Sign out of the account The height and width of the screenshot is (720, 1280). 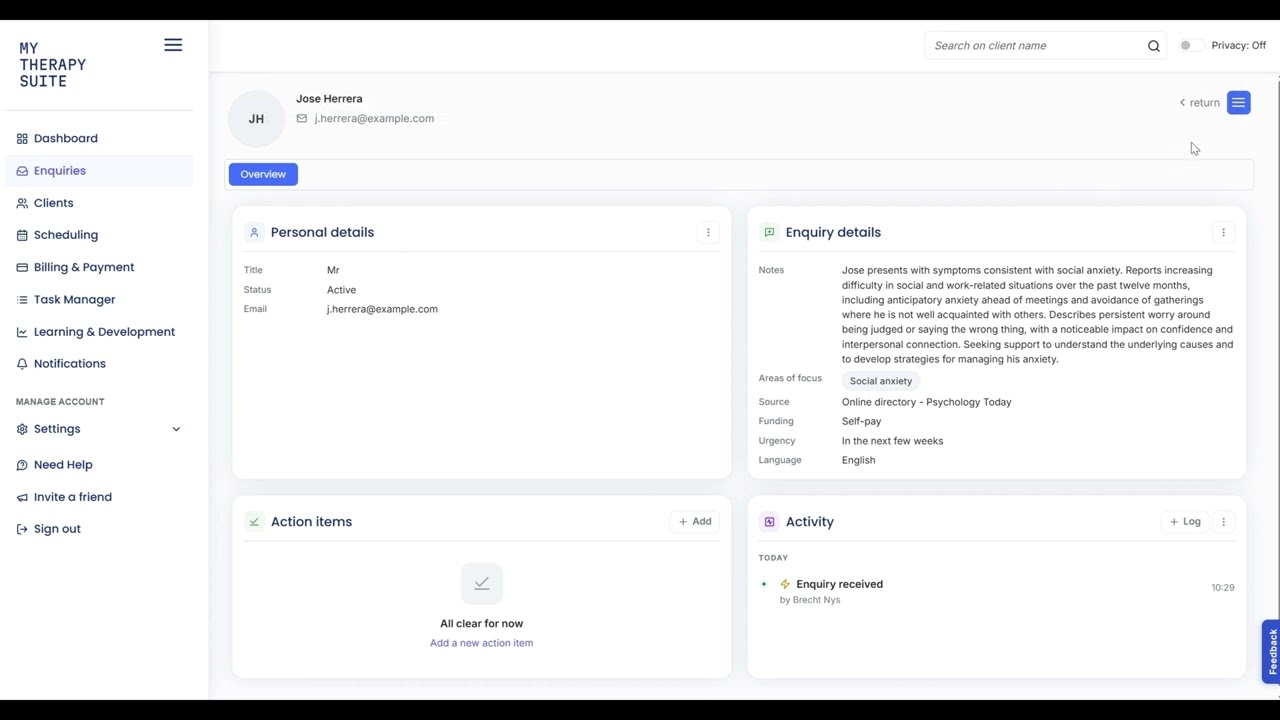pos(57,528)
